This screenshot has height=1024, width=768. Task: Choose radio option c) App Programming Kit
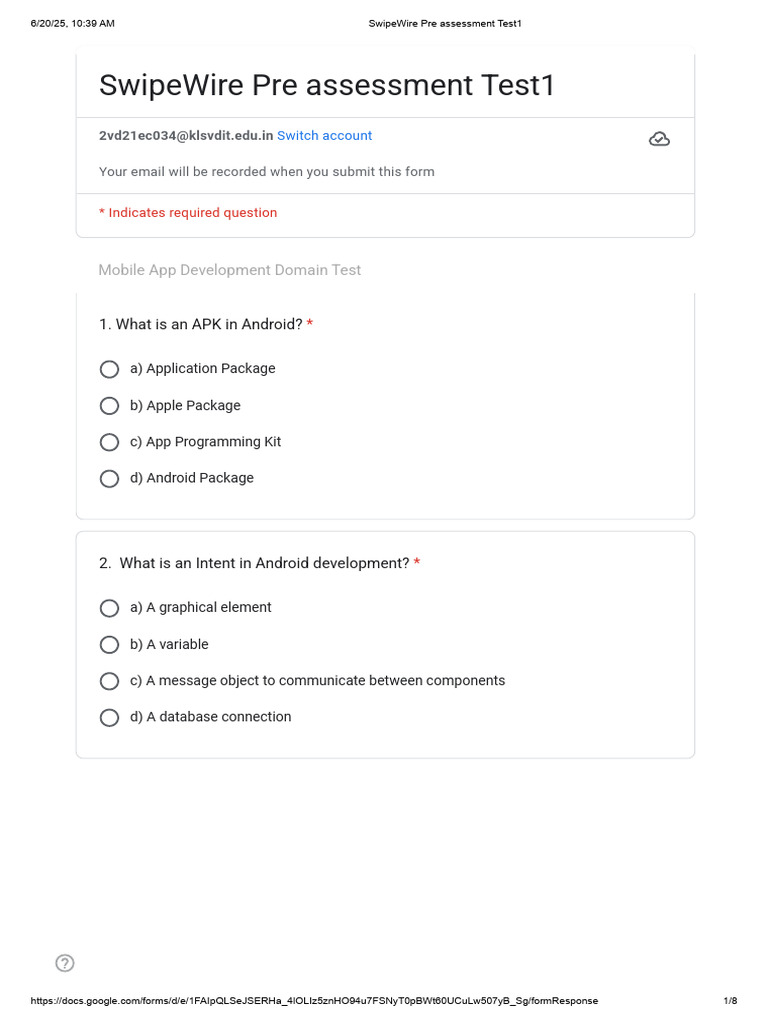(110, 442)
